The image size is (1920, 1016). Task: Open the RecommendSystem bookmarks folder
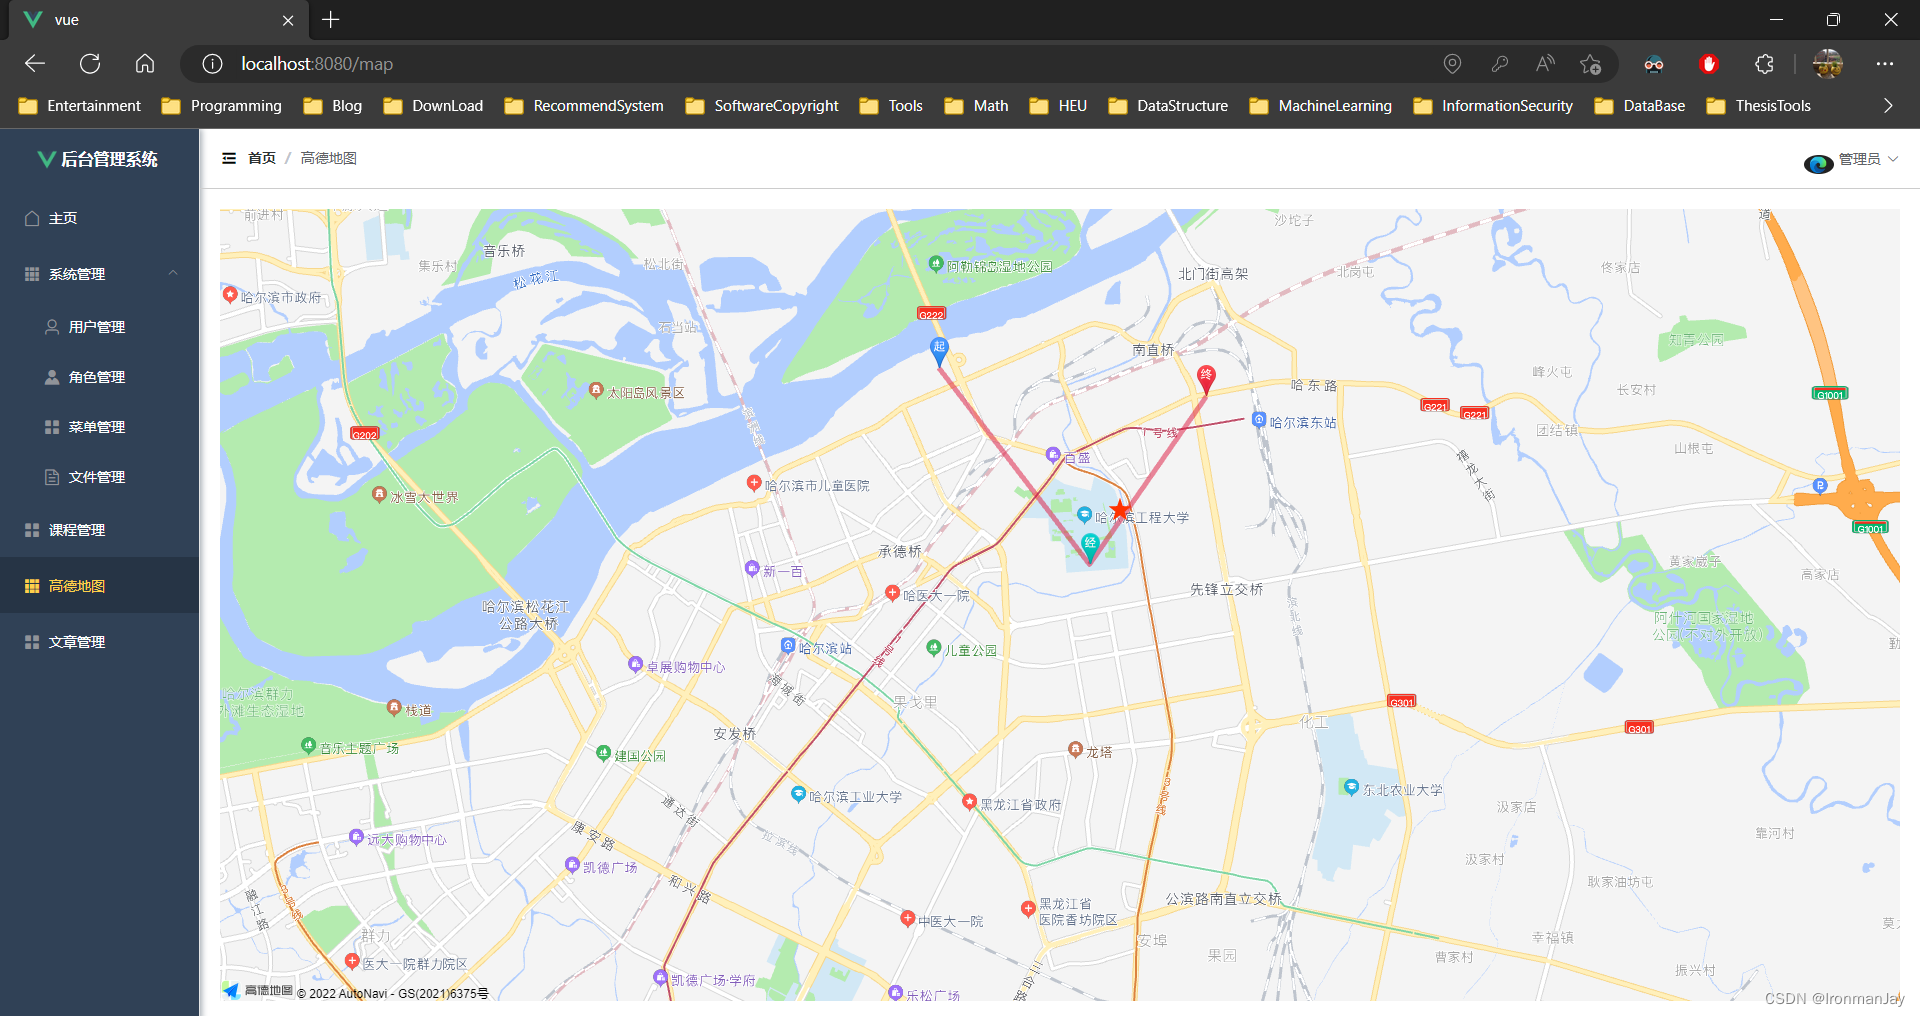(584, 106)
